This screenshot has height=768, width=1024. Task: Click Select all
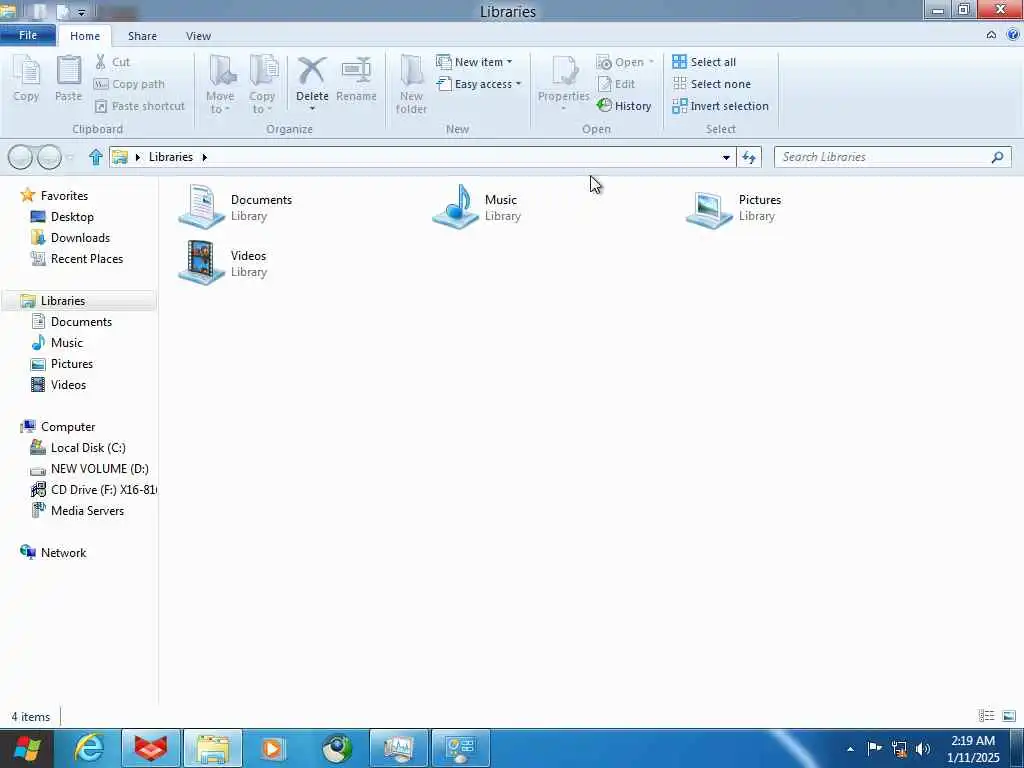click(x=704, y=62)
